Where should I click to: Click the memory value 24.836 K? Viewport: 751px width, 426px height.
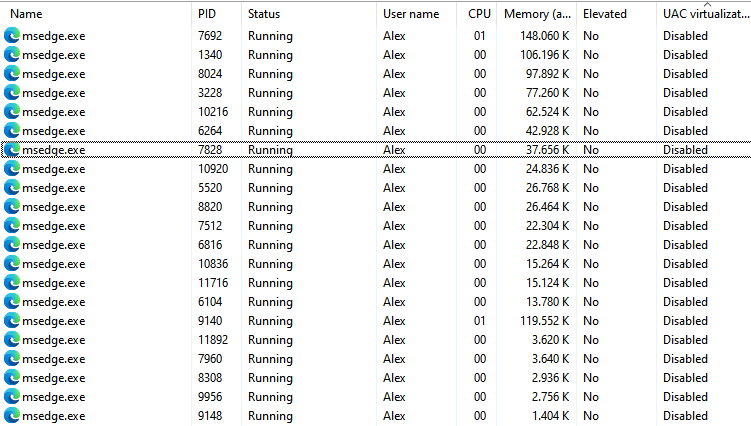click(547, 169)
